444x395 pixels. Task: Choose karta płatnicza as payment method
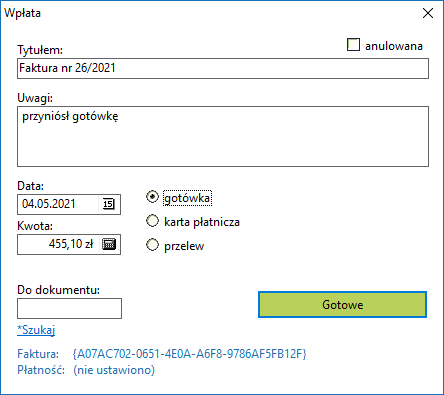[x=152, y=221]
